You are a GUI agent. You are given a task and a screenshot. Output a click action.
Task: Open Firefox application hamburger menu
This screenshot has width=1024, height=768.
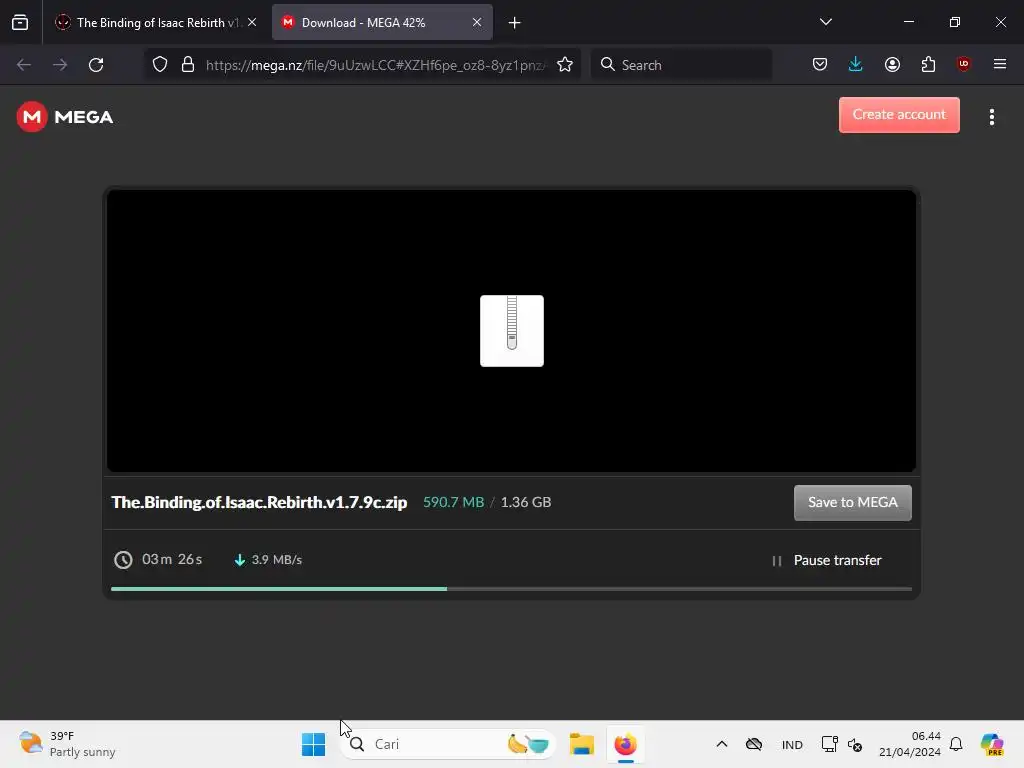coord(1000,64)
